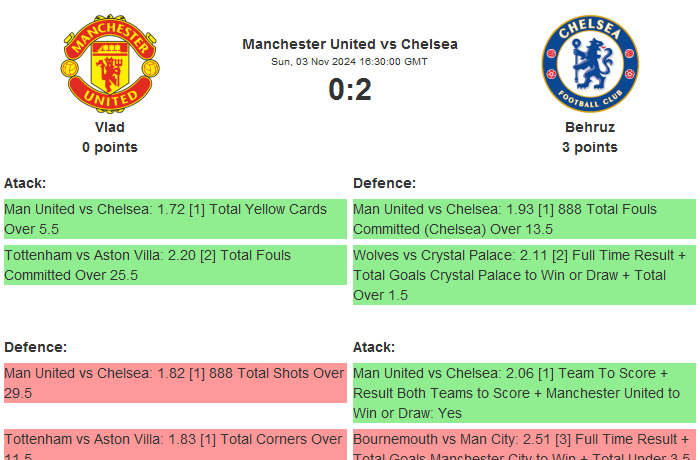The width and height of the screenshot is (700, 460).
Task: Select the Tottenham Total Corners bet
Action: pos(175,445)
